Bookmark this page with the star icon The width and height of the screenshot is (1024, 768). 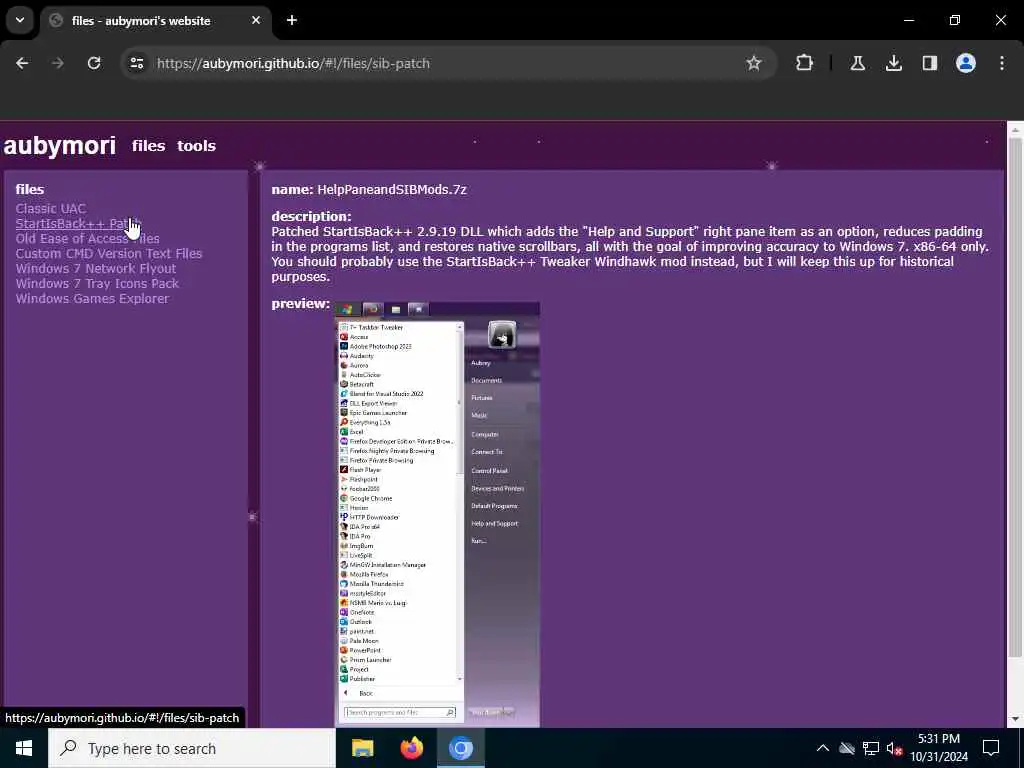tap(754, 63)
